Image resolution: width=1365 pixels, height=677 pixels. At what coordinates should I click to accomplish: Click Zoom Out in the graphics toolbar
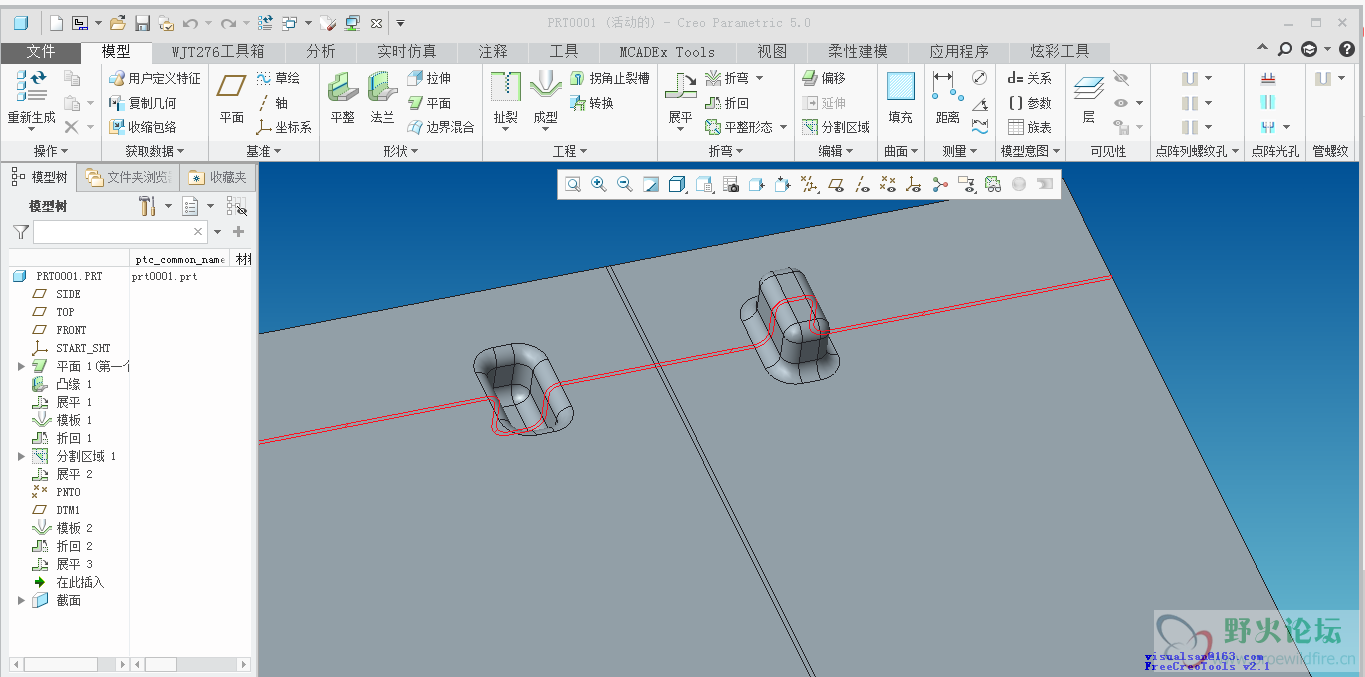(625, 184)
